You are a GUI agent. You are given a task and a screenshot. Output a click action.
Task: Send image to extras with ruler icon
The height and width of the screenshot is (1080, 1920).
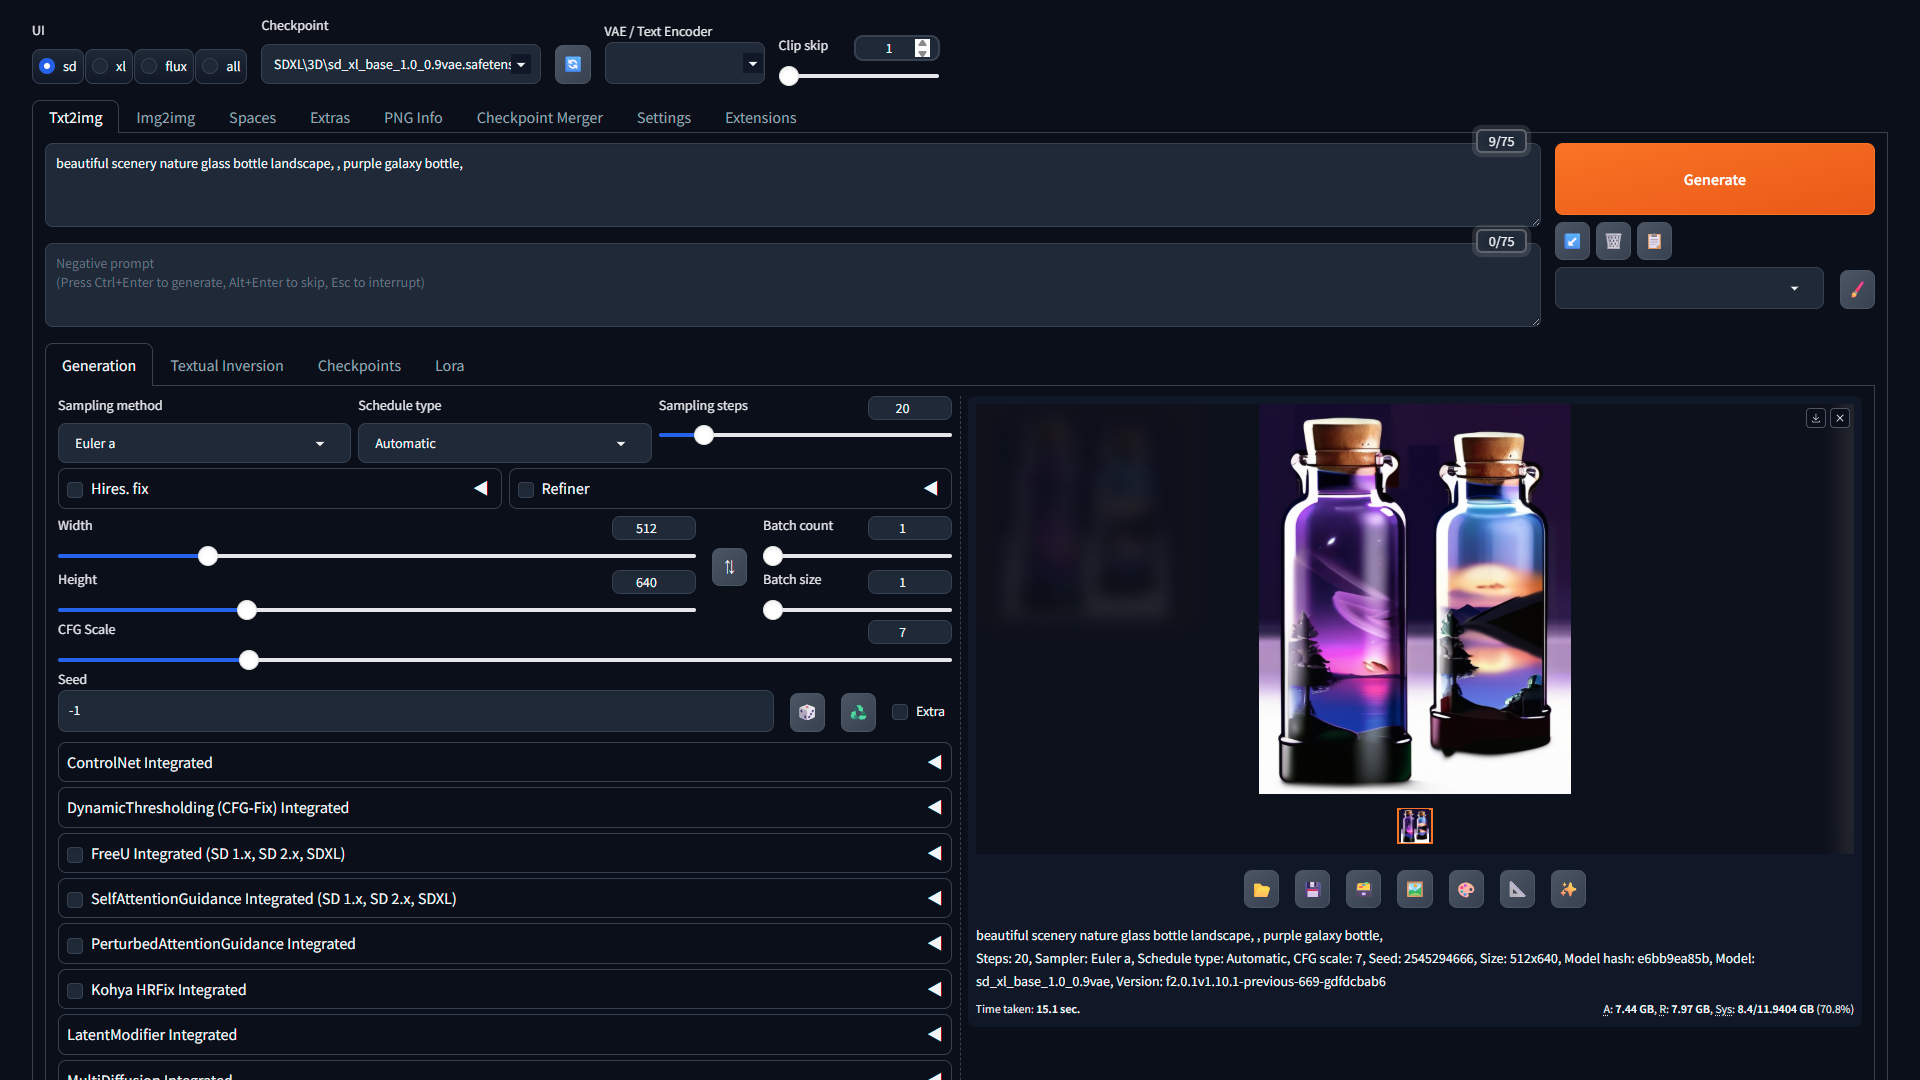(1517, 889)
